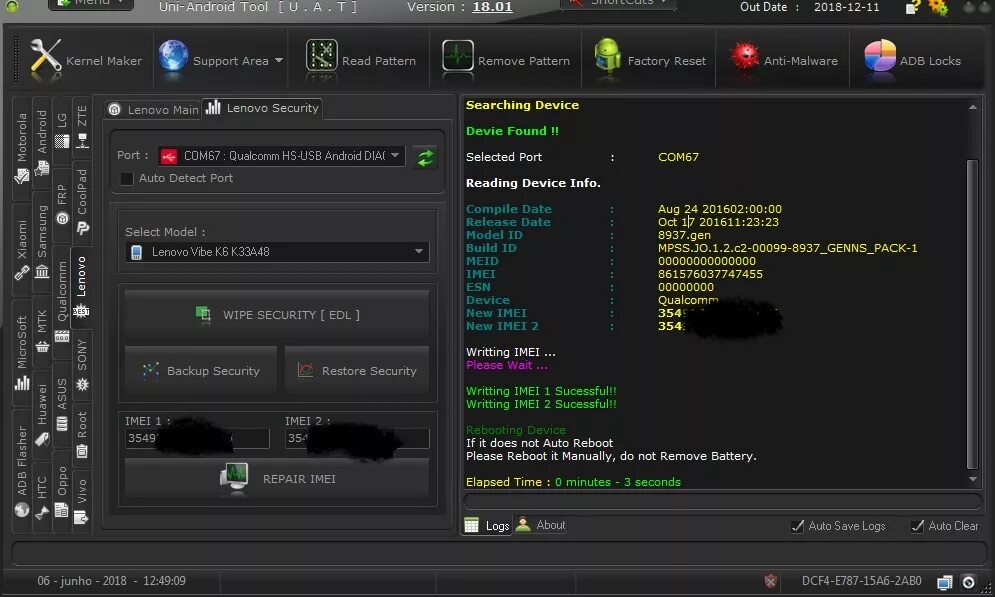995x597 pixels.
Task: Open the HTC vertical tab
Action: pos(42,497)
